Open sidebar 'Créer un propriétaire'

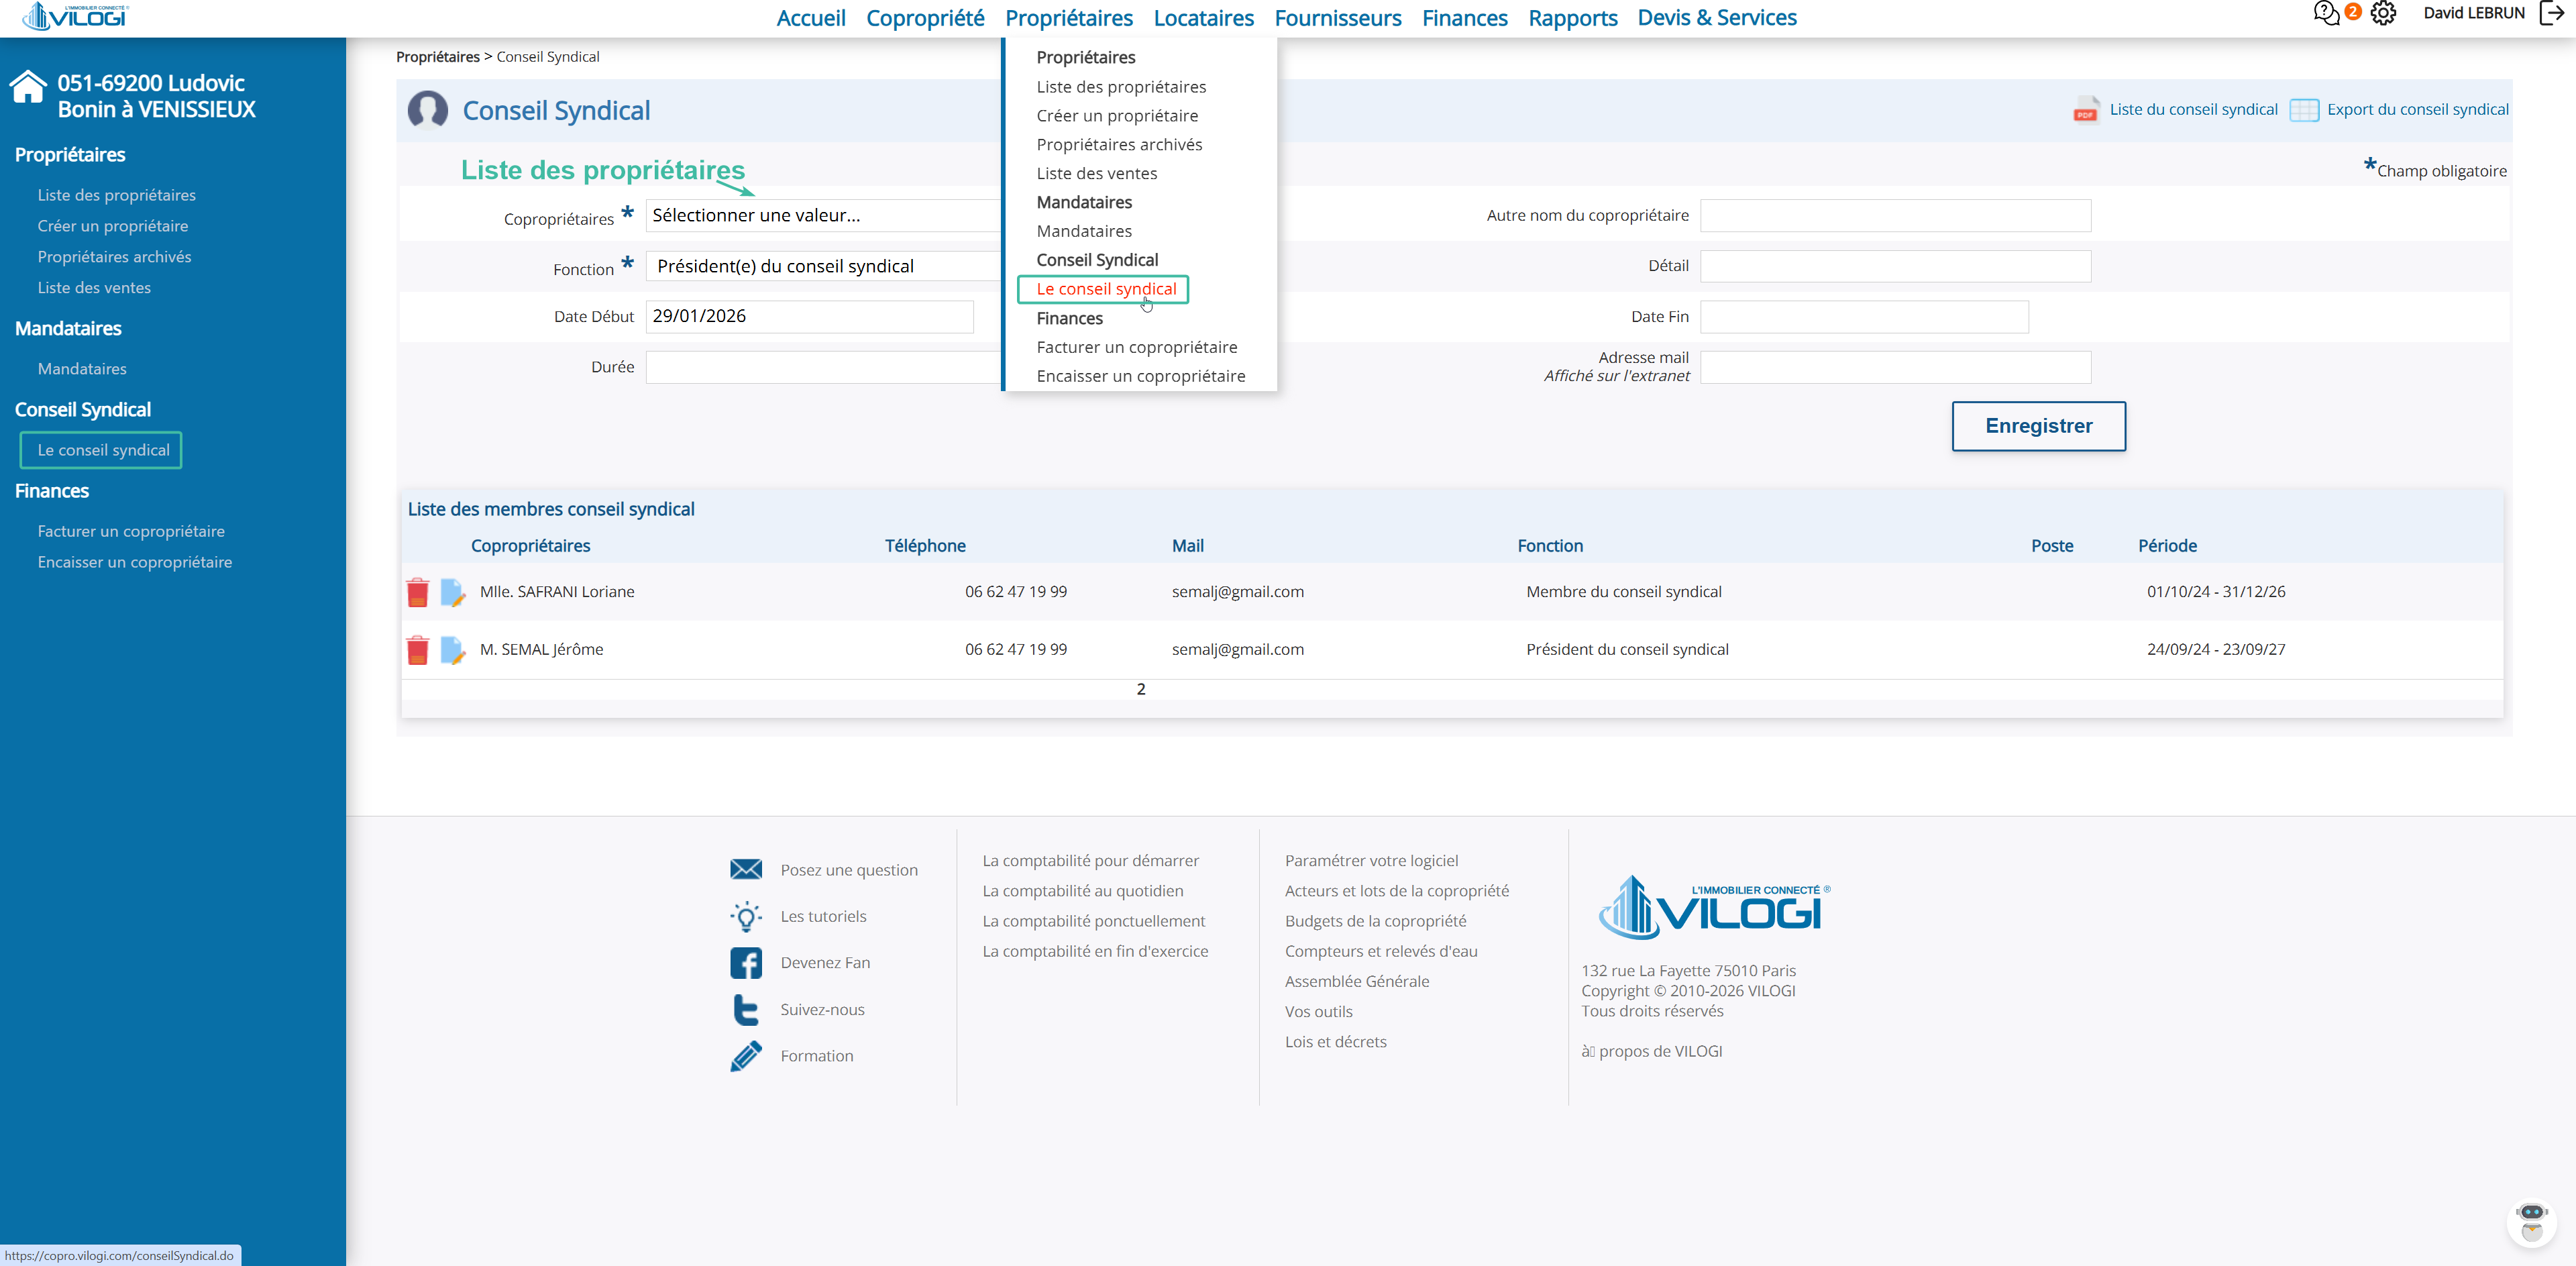coord(113,226)
